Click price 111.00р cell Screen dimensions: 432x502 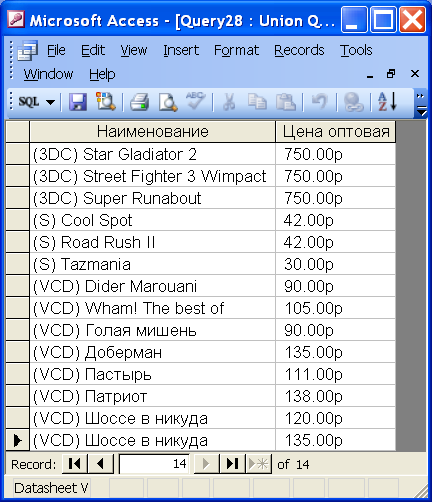336,374
